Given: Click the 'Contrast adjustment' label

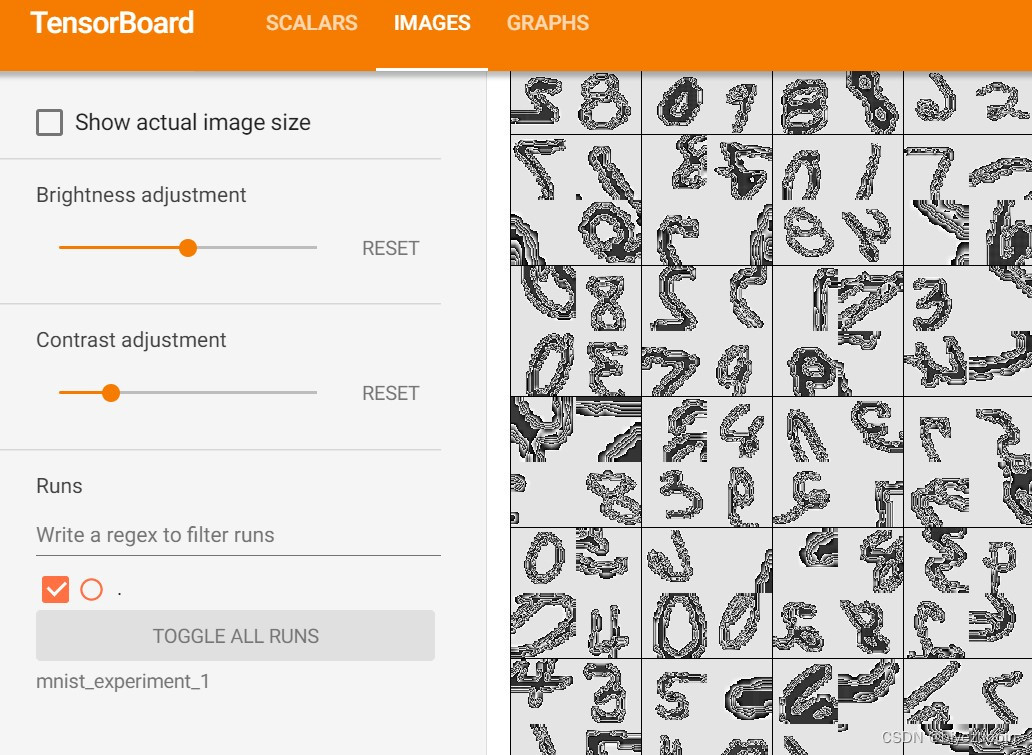Looking at the screenshot, I should 131,340.
